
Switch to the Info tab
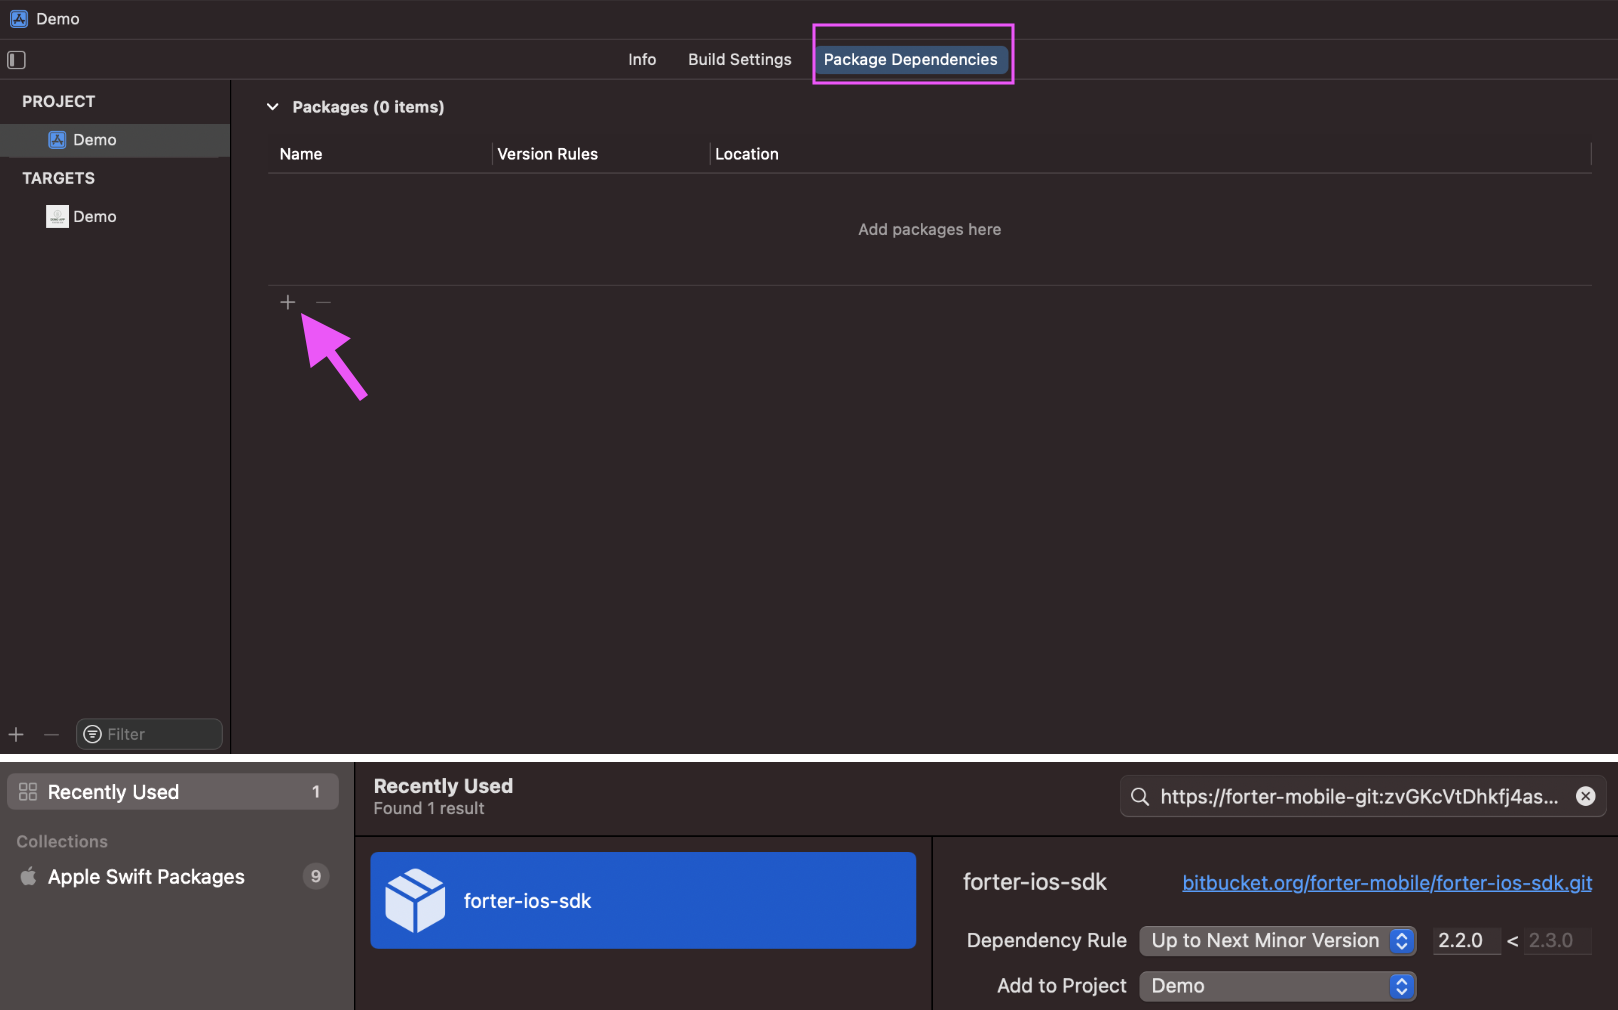tap(642, 60)
